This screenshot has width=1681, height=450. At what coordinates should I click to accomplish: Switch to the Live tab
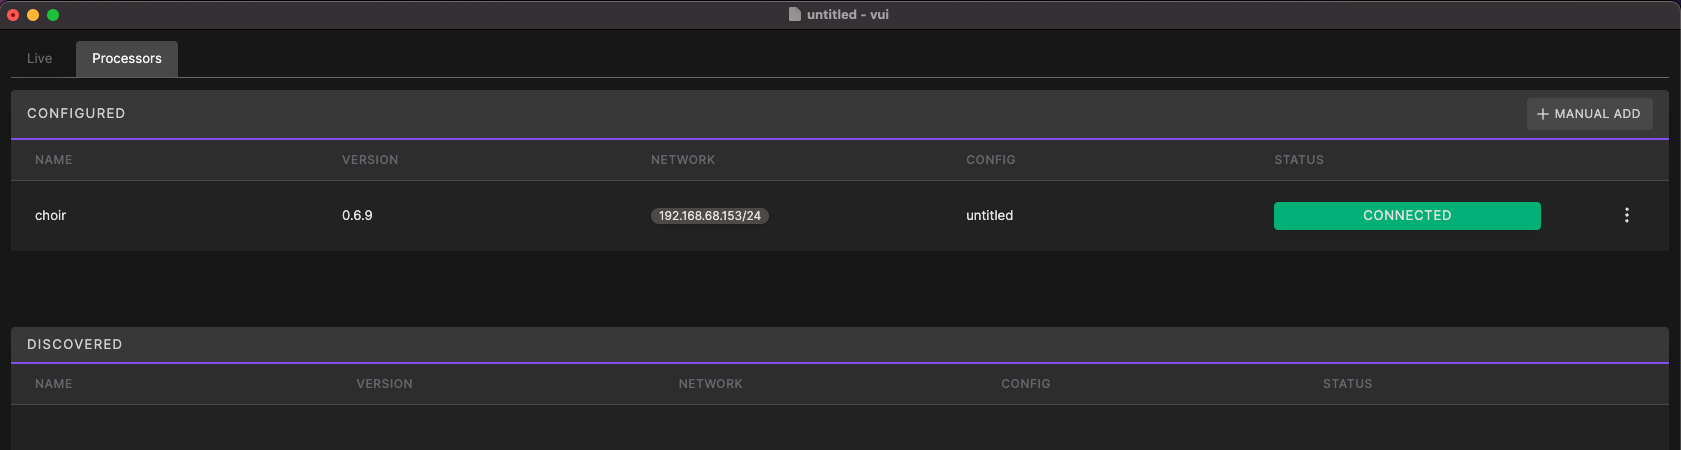[40, 59]
